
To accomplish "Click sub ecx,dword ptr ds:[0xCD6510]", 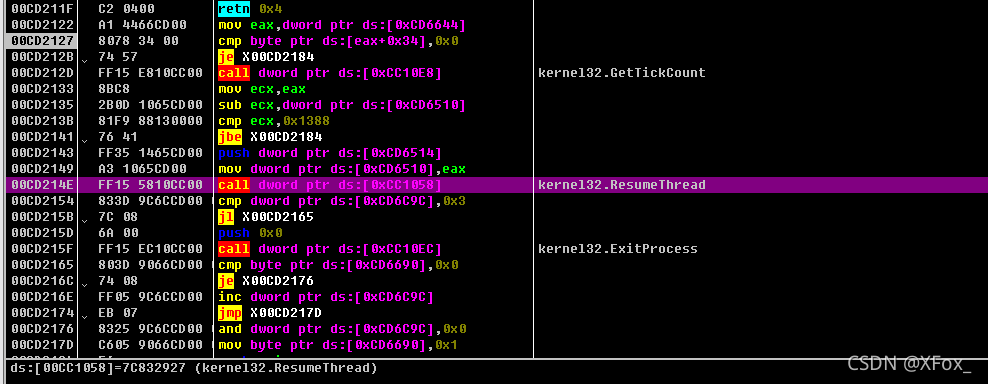I will point(342,105).
